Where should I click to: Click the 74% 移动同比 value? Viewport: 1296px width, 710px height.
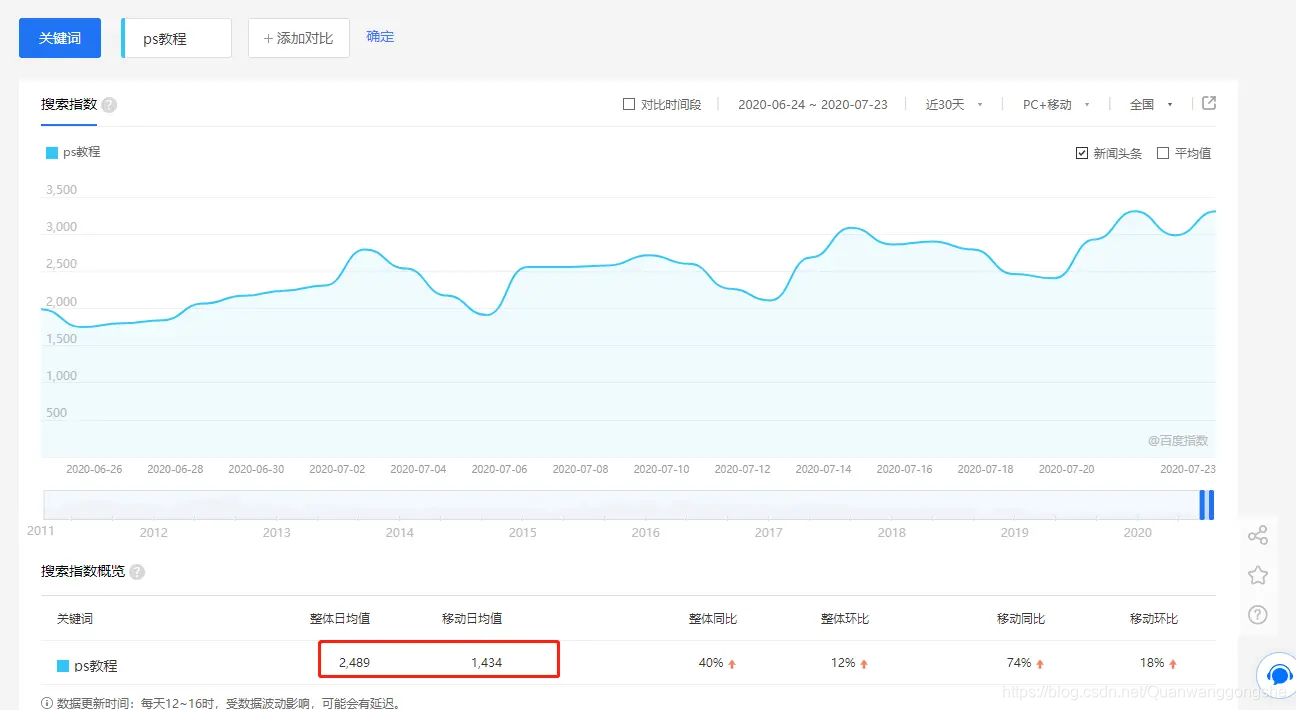pos(1019,663)
